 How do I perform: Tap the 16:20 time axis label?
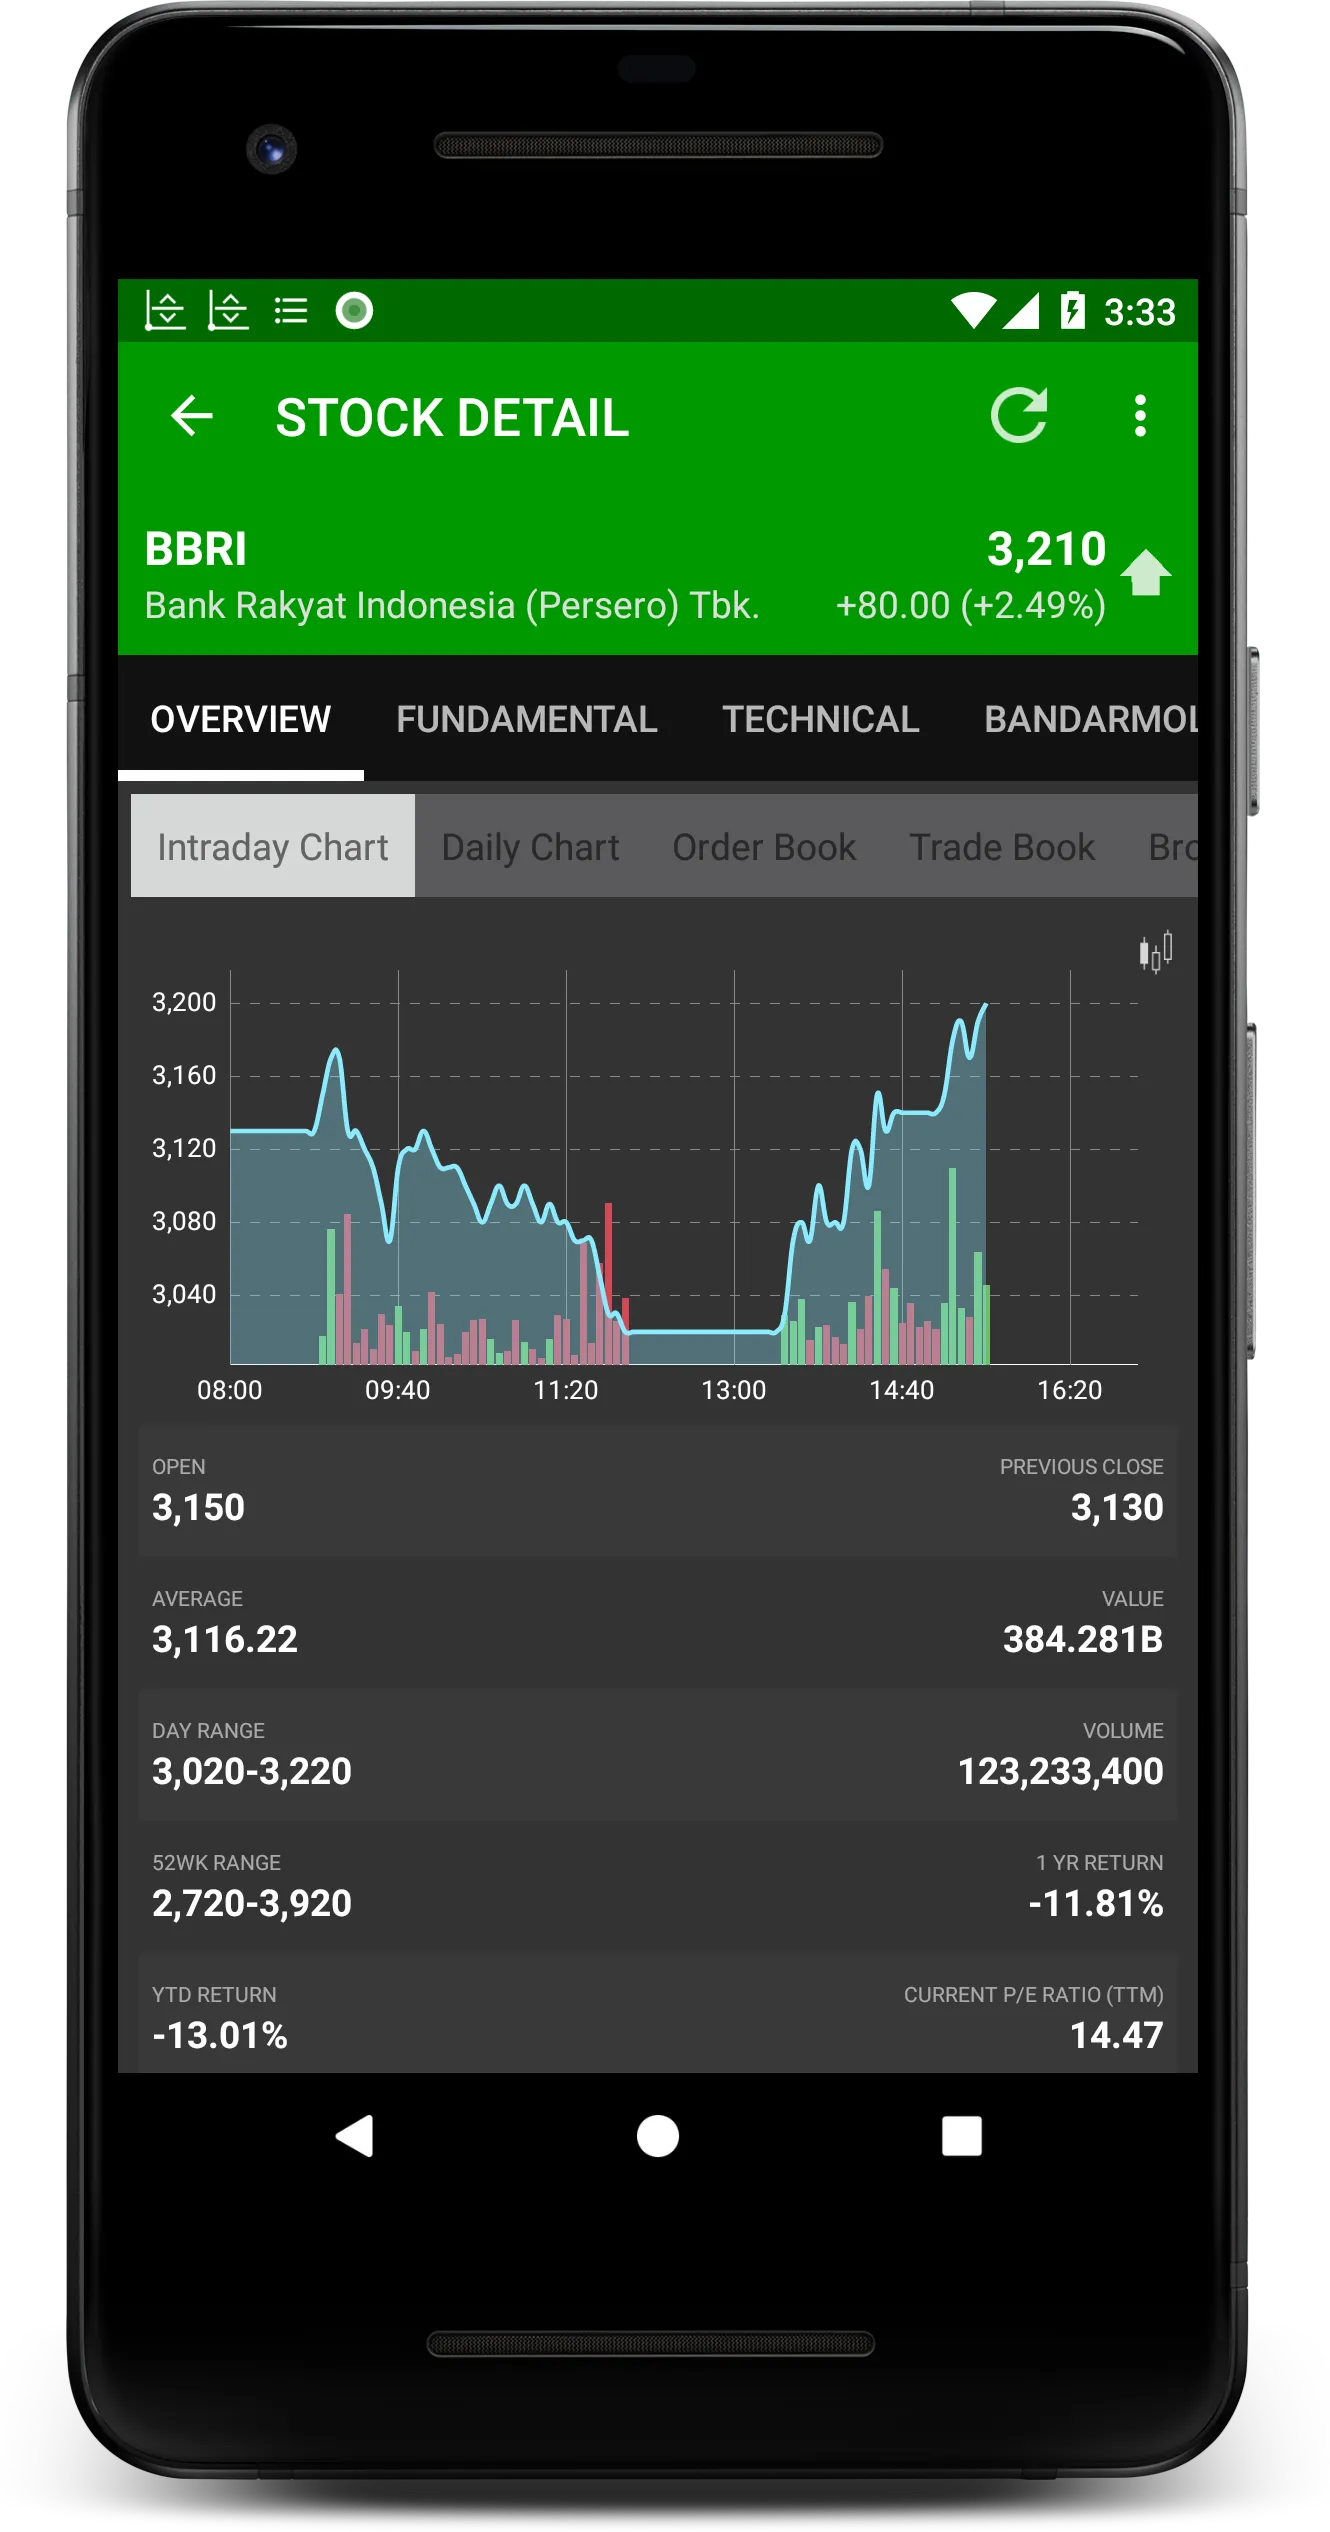[x=1070, y=1390]
